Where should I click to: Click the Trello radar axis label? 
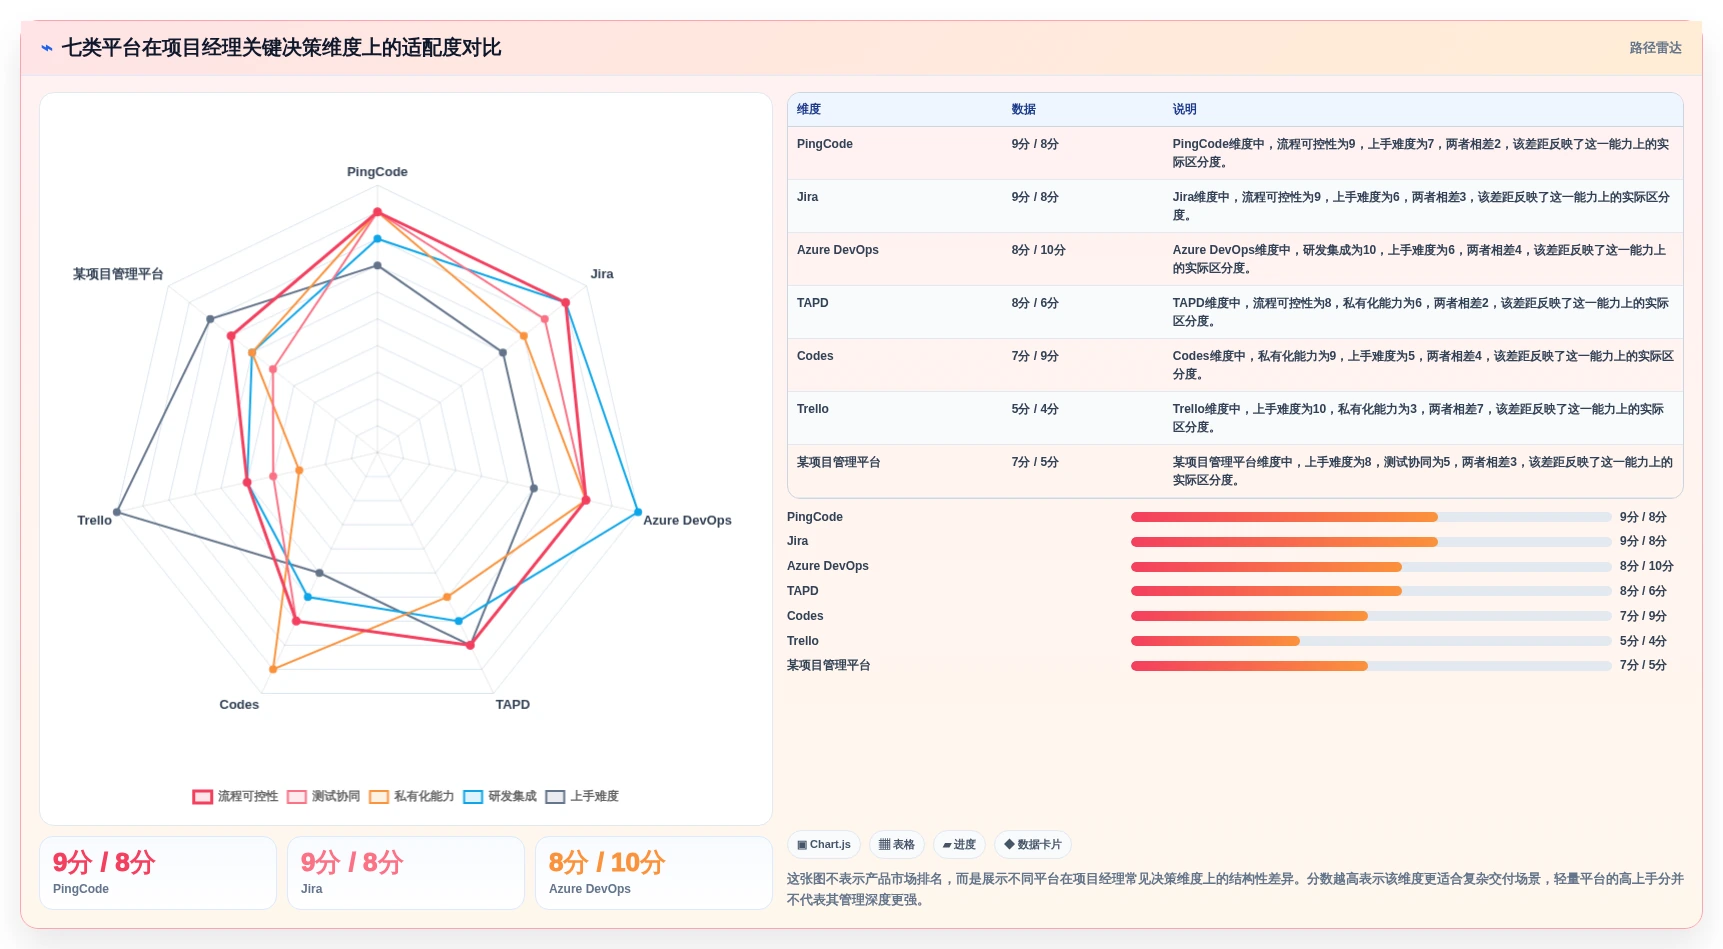tap(95, 520)
